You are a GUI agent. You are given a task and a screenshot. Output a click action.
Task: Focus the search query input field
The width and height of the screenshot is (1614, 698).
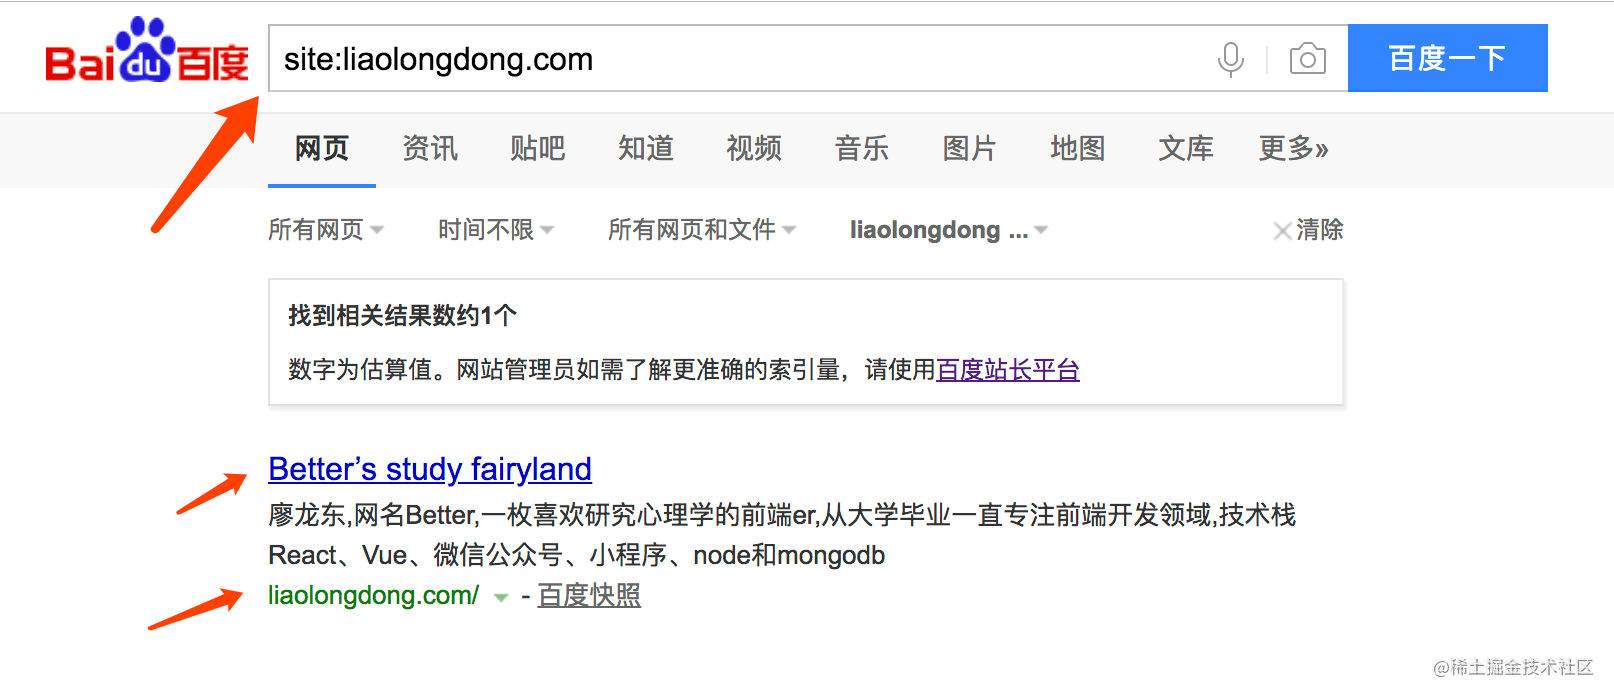tap(740, 59)
